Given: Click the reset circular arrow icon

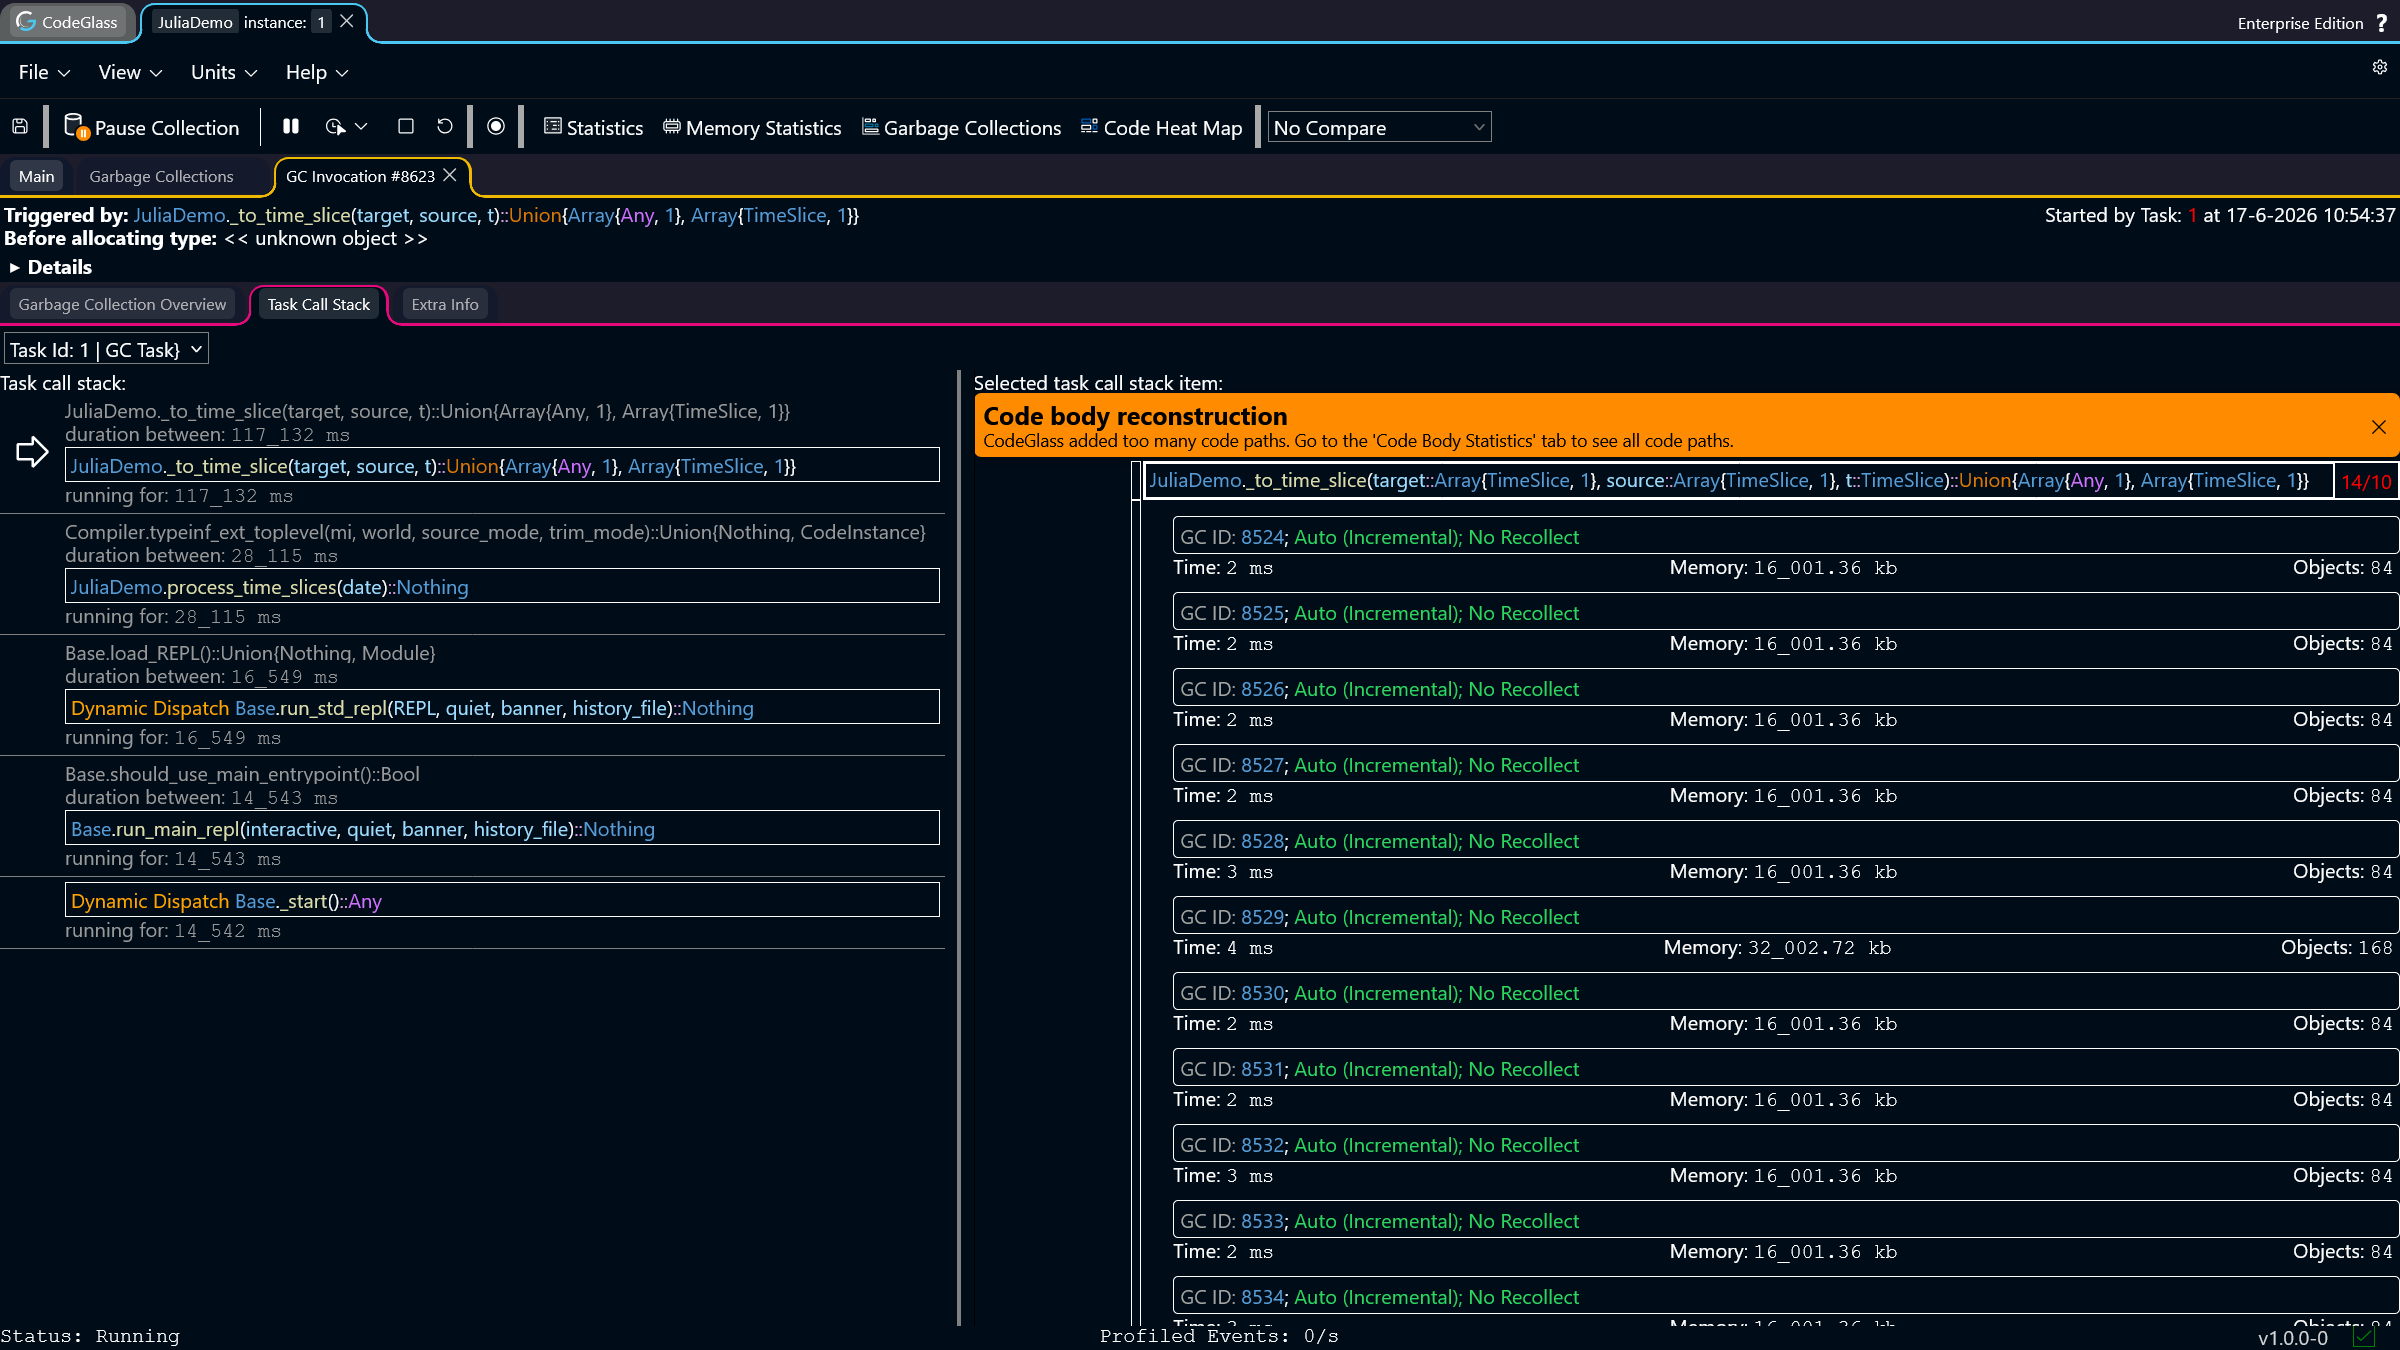Looking at the screenshot, I should tap(445, 127).
